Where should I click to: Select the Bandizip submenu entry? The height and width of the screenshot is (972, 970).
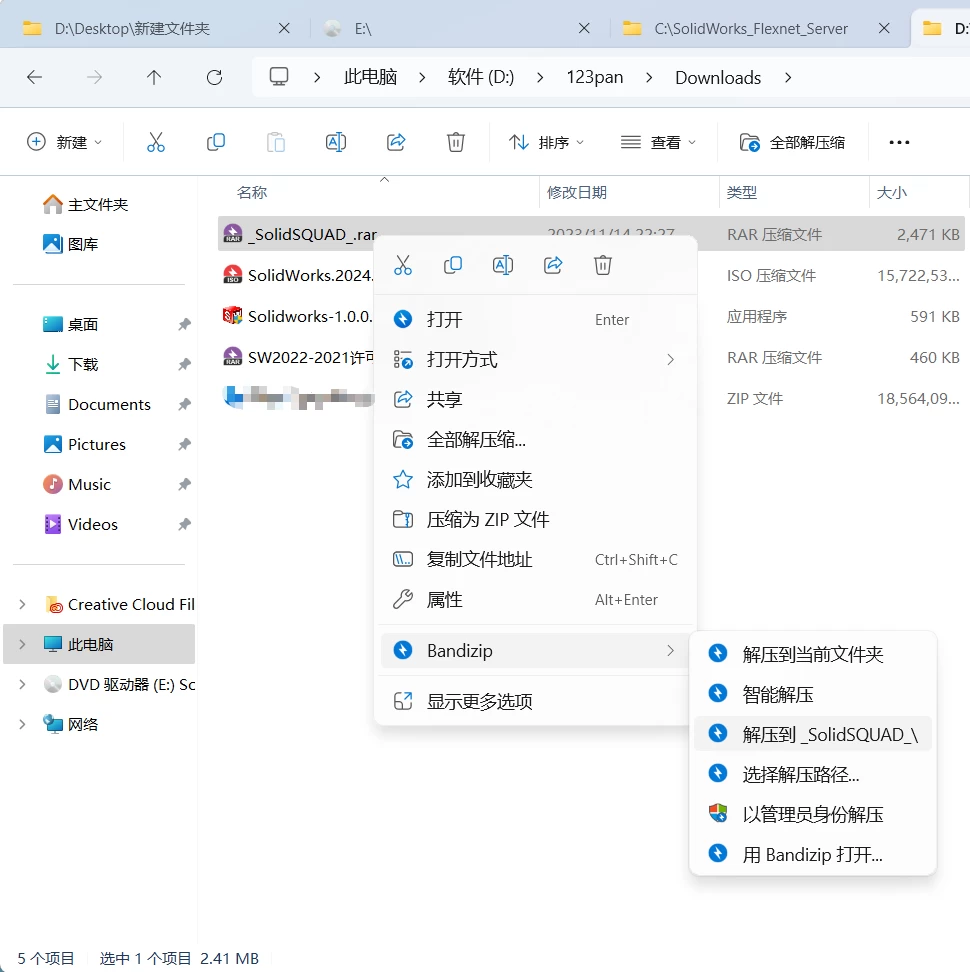click(536, 651)
